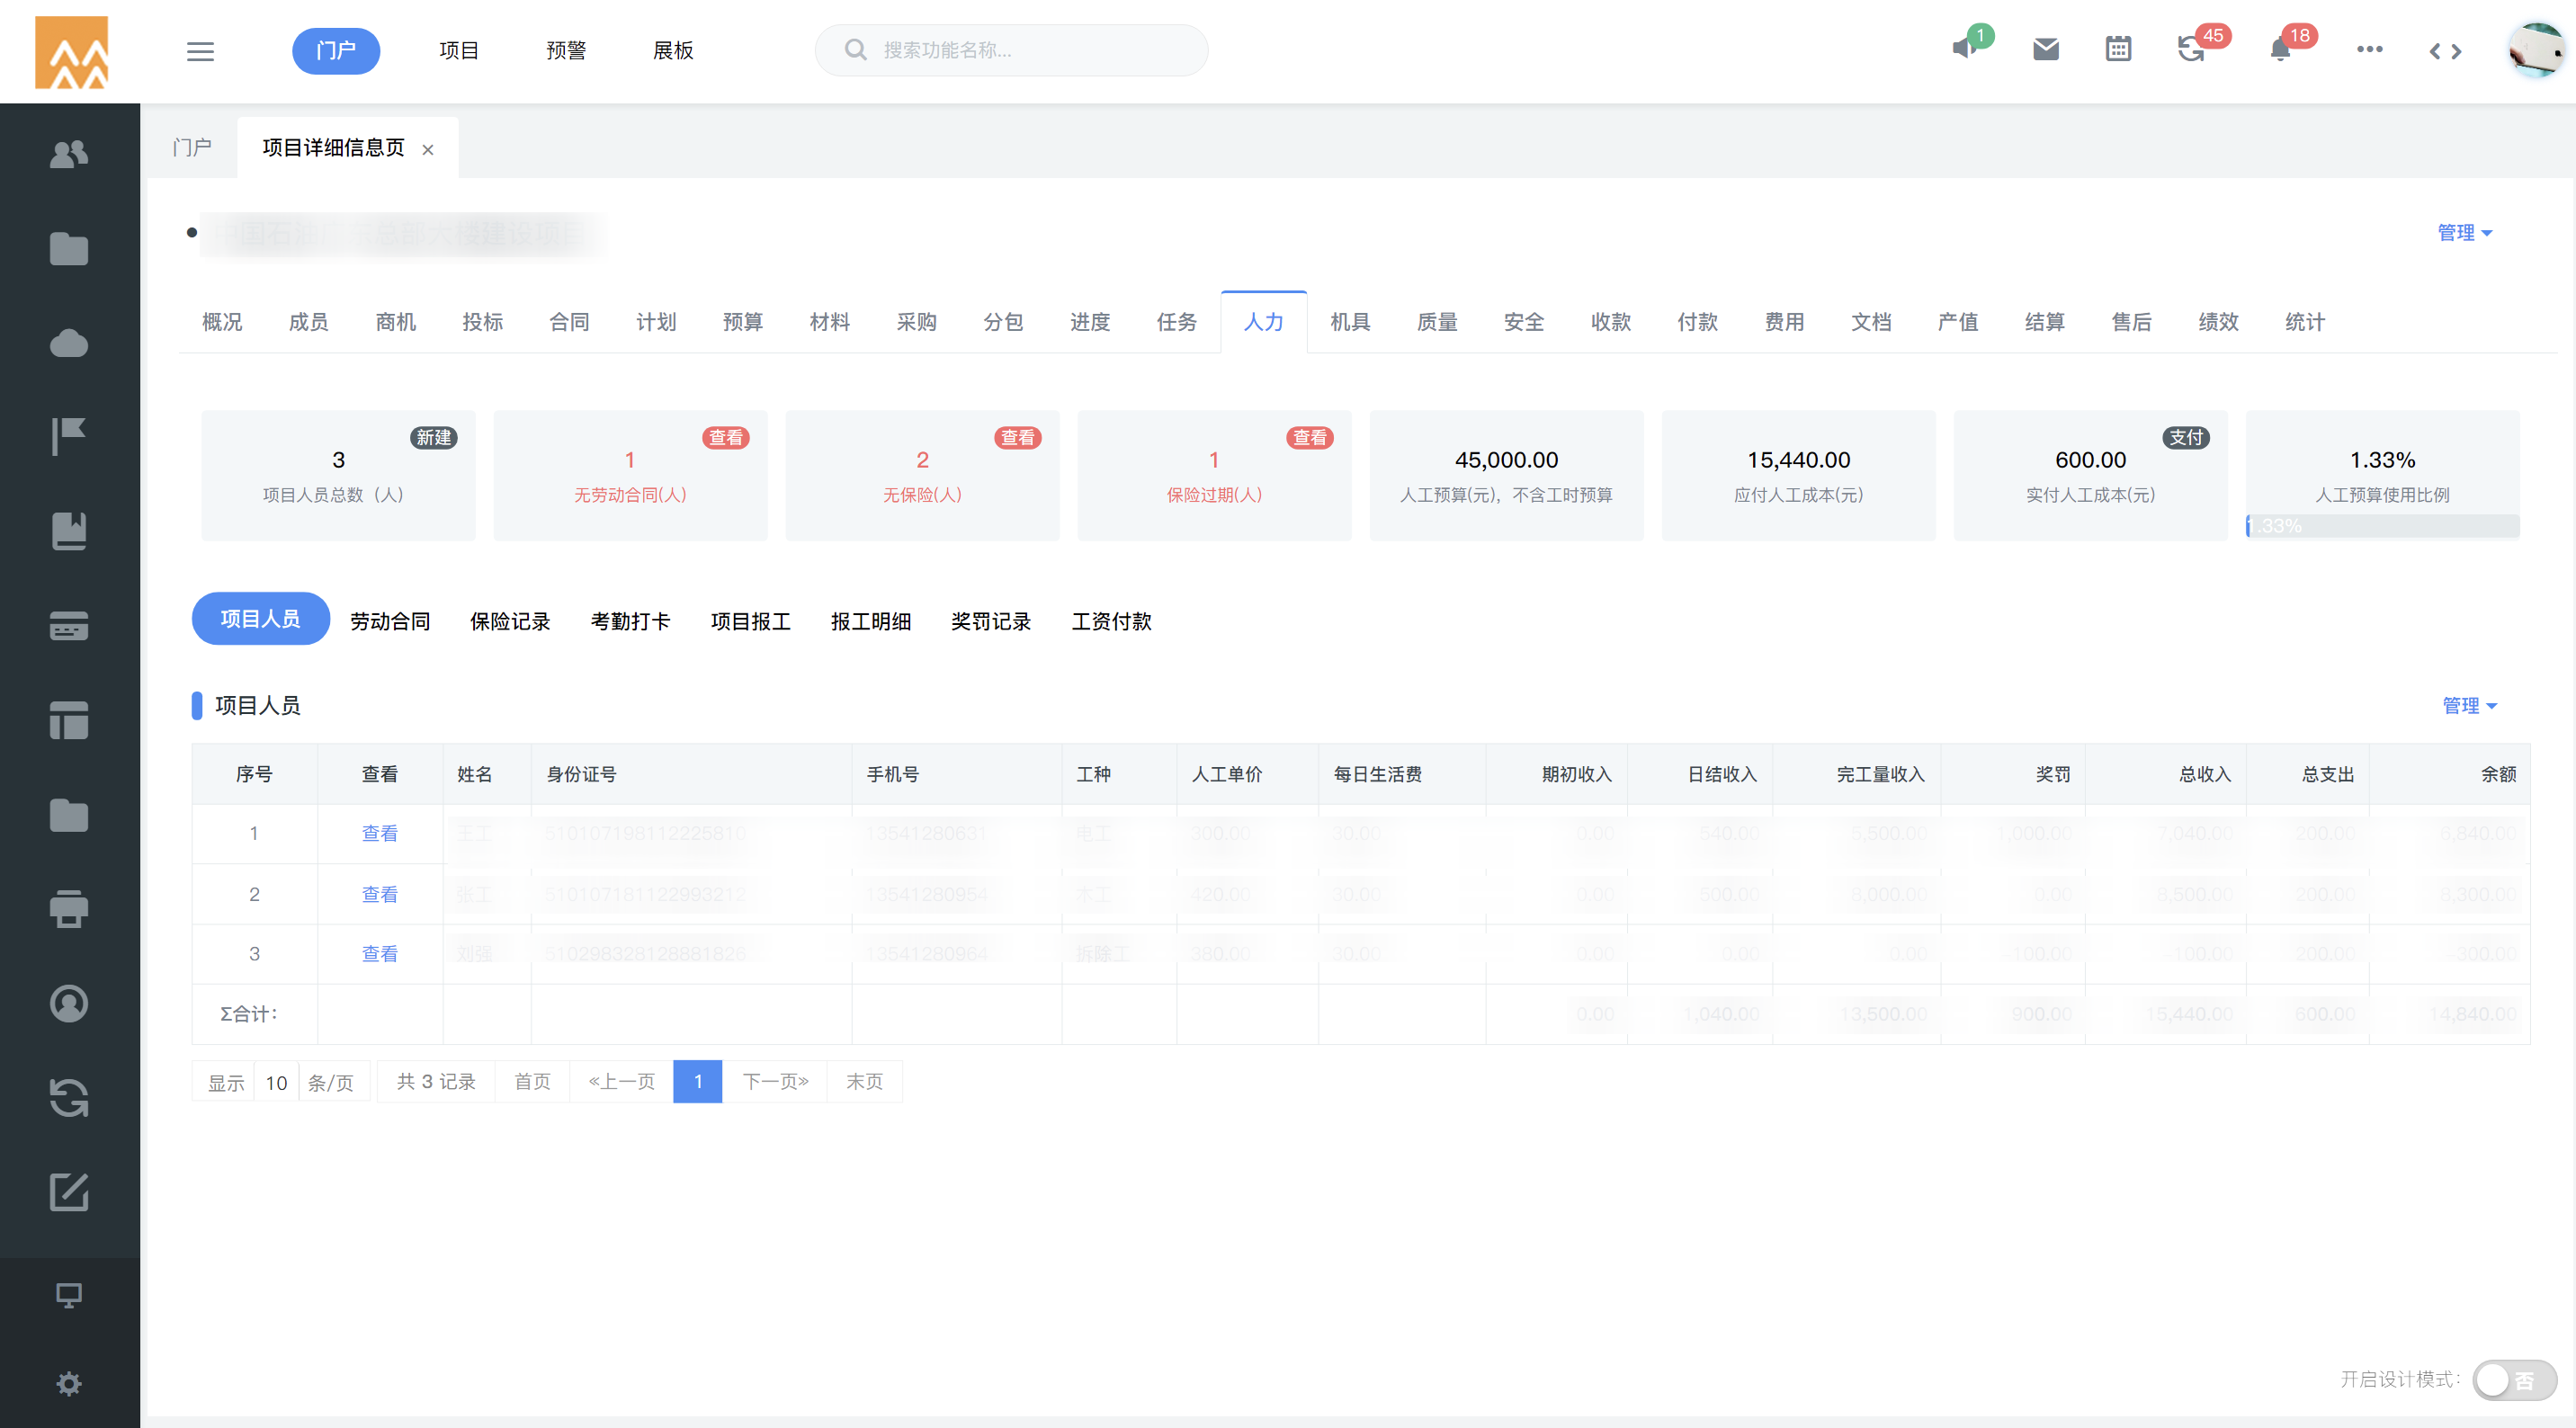Click the 新建 button on personnel card
This screenshot has width=2576, height=1428.
[433, 438]
